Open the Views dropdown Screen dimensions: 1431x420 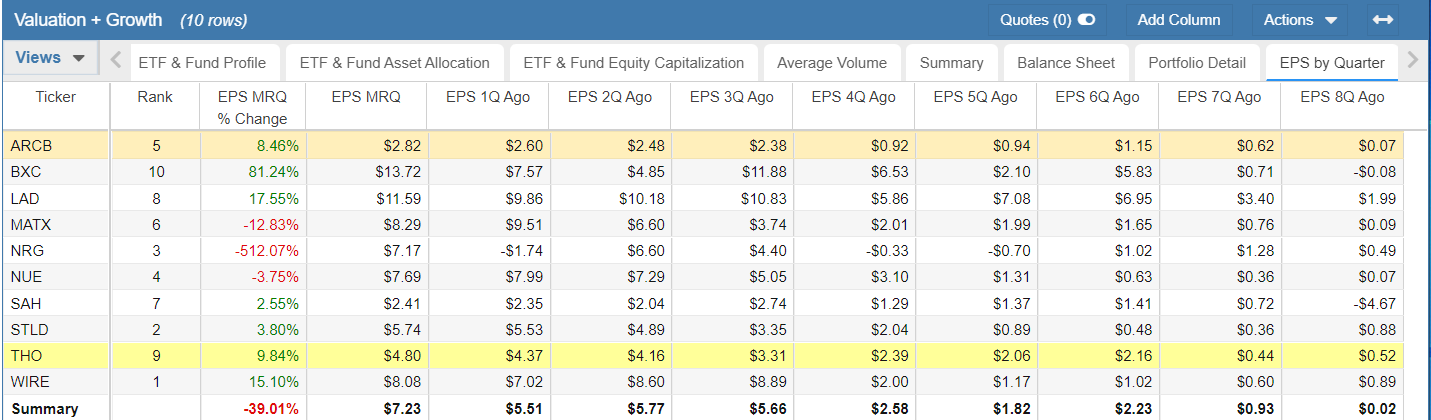pyautogui.click(x=51, y=58)
